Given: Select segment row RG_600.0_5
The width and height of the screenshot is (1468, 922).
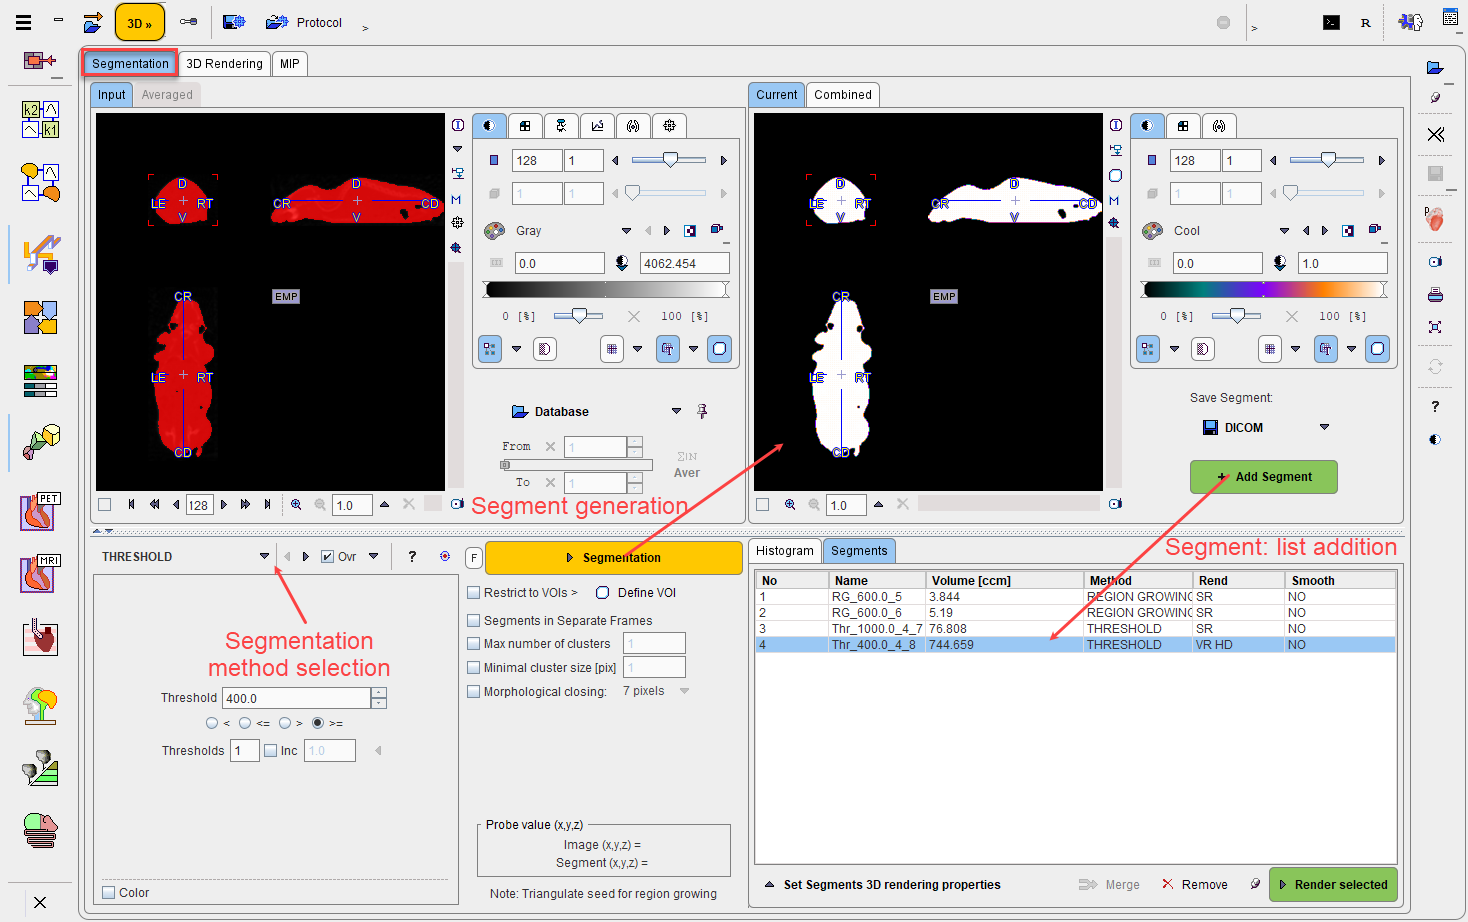Looking at the screenshot, I should coord(1075,597).
